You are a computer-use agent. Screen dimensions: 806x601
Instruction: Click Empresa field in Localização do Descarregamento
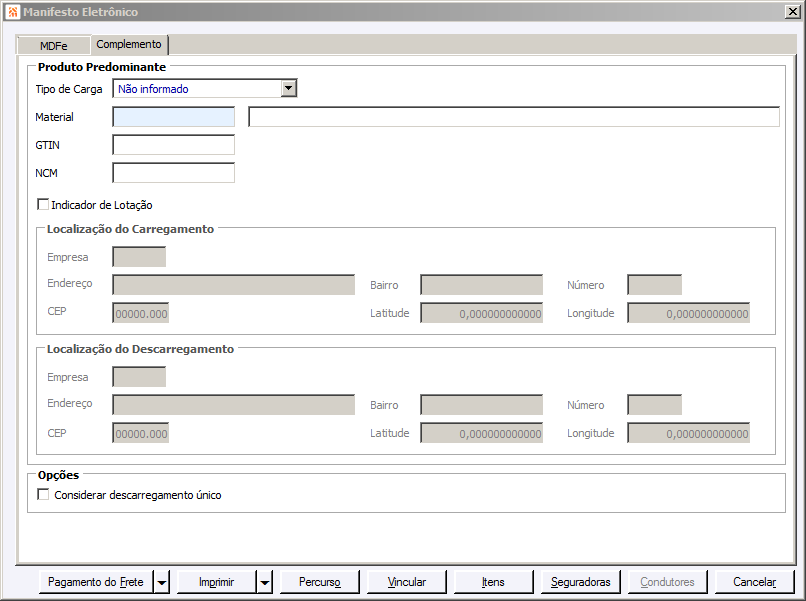tap(139, 377)
